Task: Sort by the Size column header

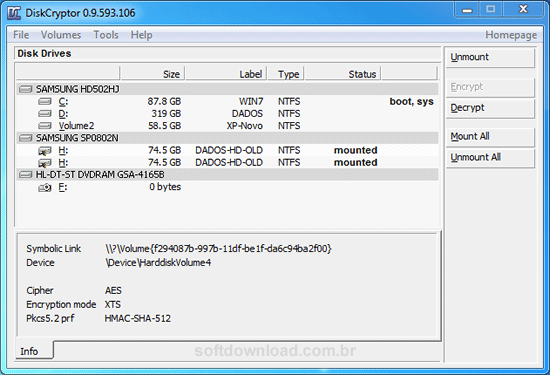Action: click(152, 74)
